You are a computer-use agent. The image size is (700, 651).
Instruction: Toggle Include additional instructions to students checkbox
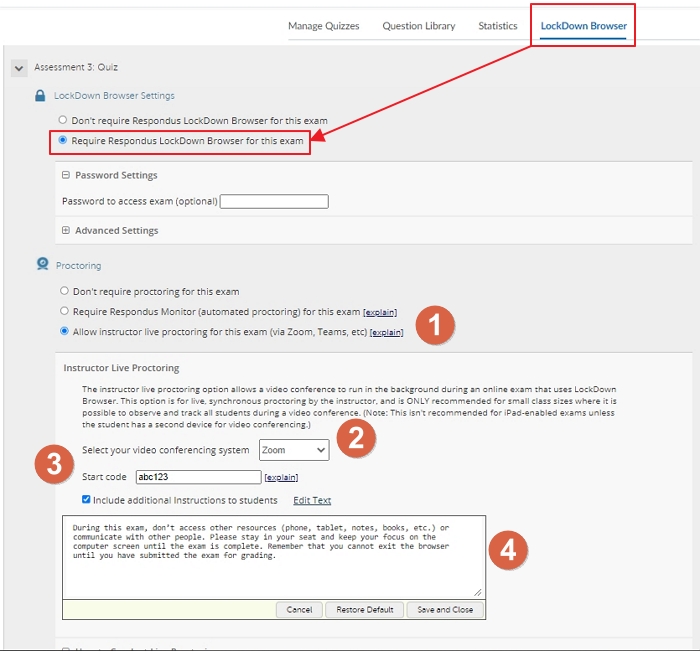(86, 499)
